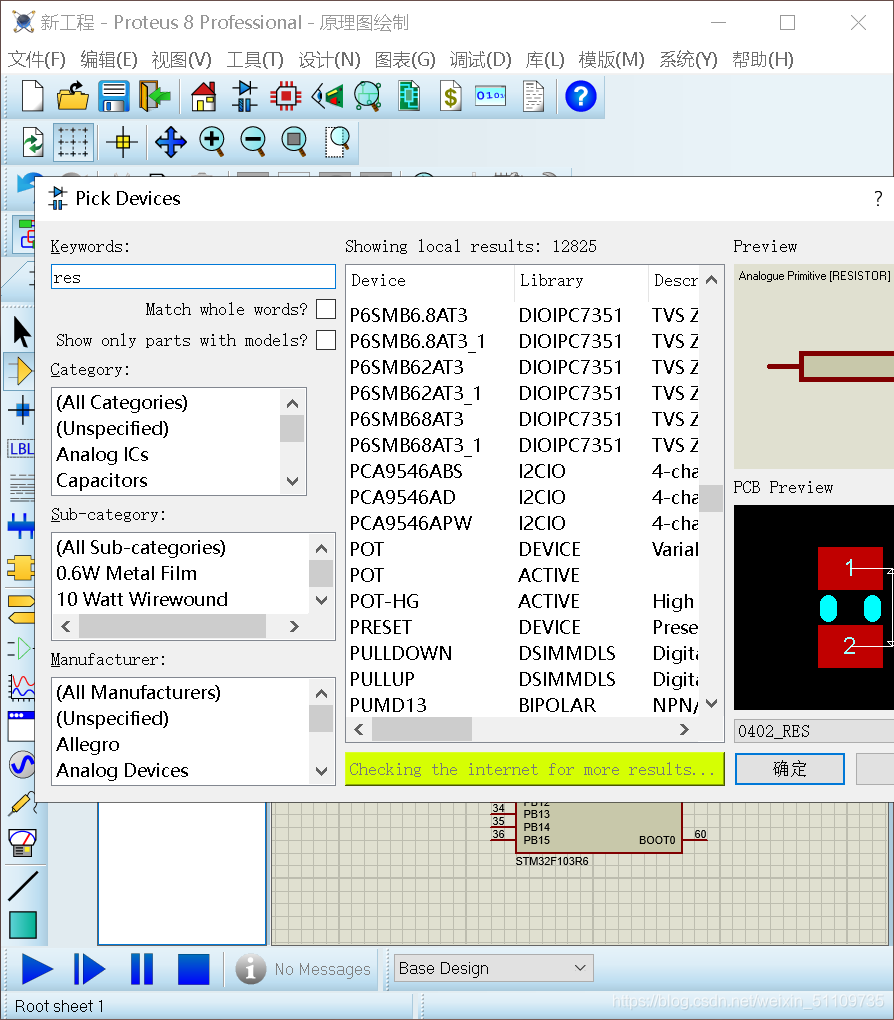Create a new project with the blank page icon
The width and height of the screenshot is (894, 1020).
[31, 96]
